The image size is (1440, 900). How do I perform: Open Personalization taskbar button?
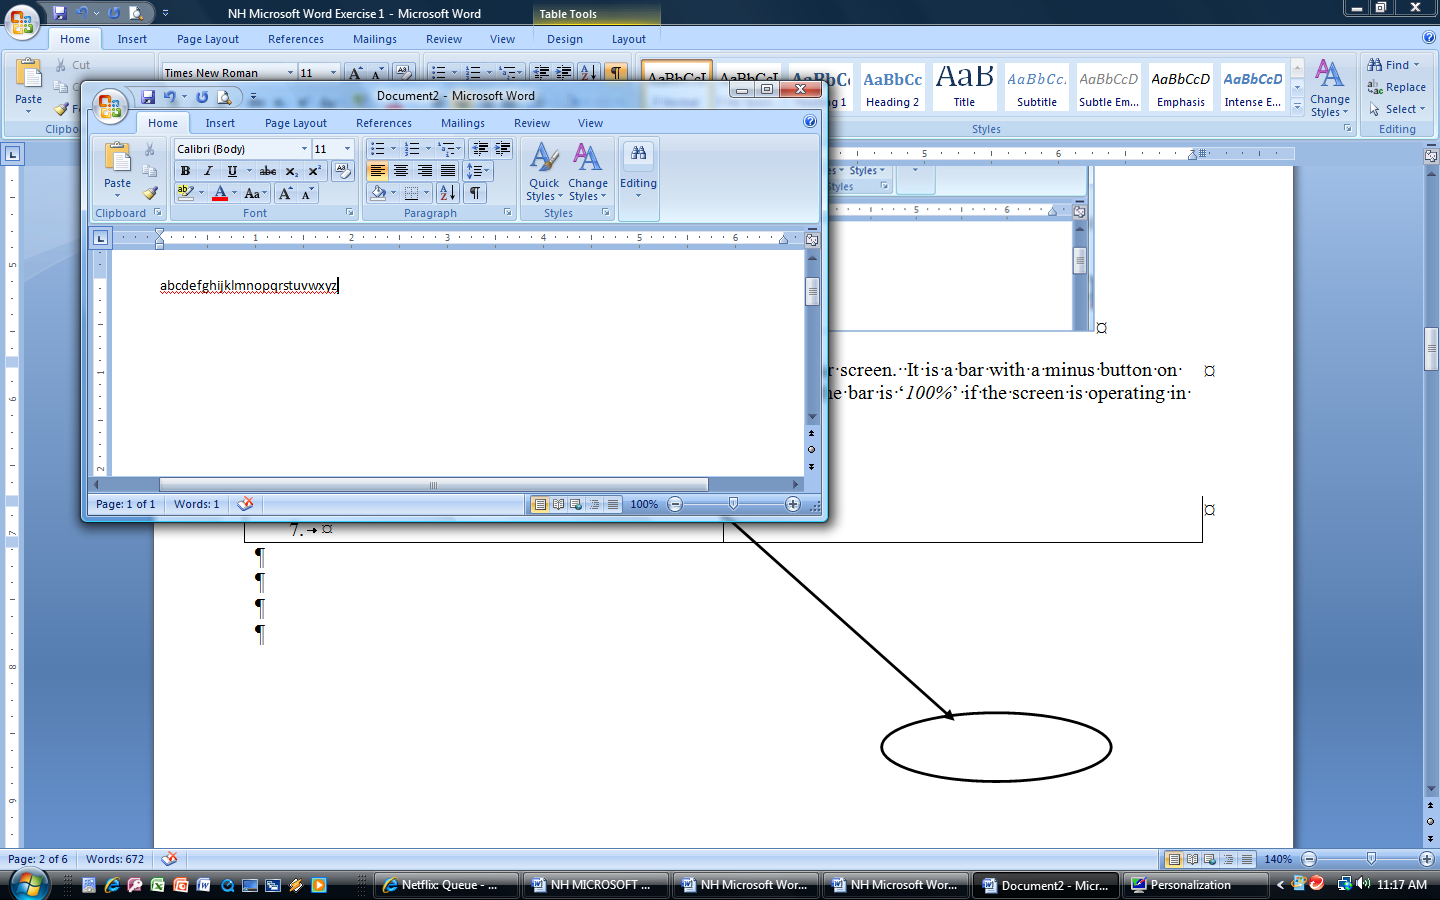pos(1194,885)
